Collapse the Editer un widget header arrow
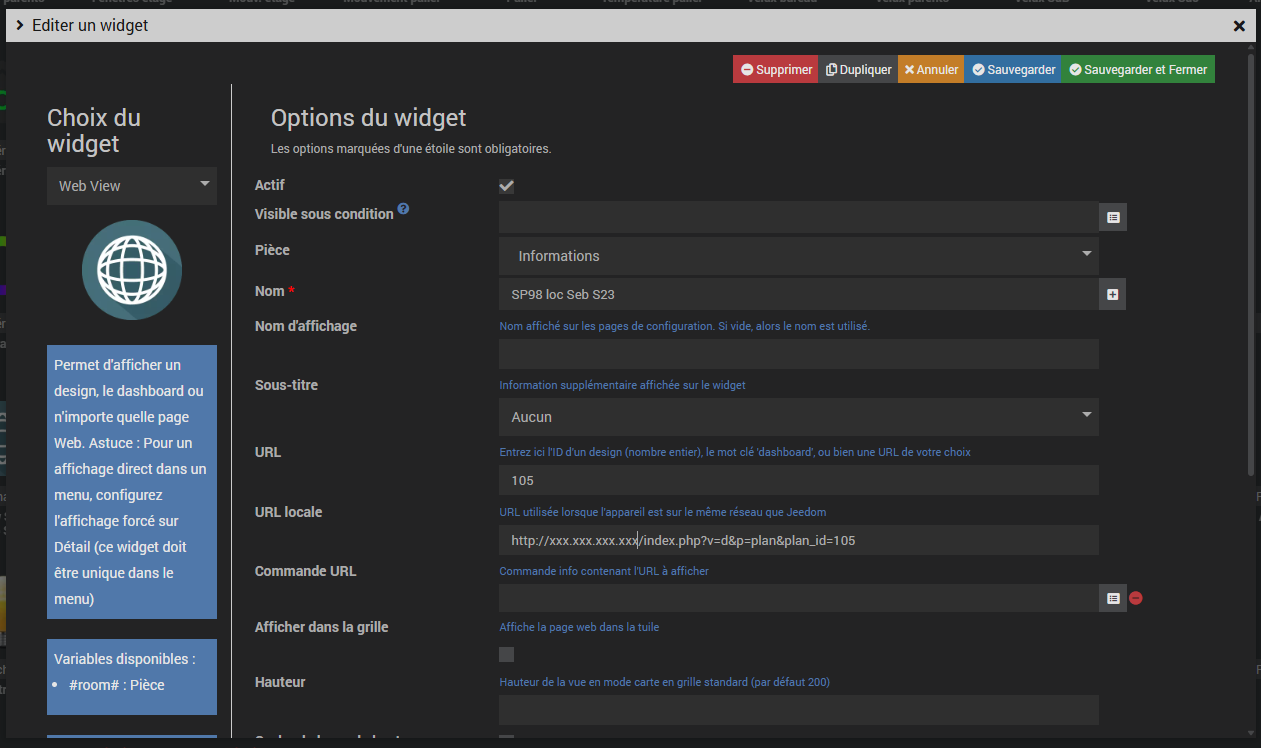1261x748 pixels. tap(20, 25)
